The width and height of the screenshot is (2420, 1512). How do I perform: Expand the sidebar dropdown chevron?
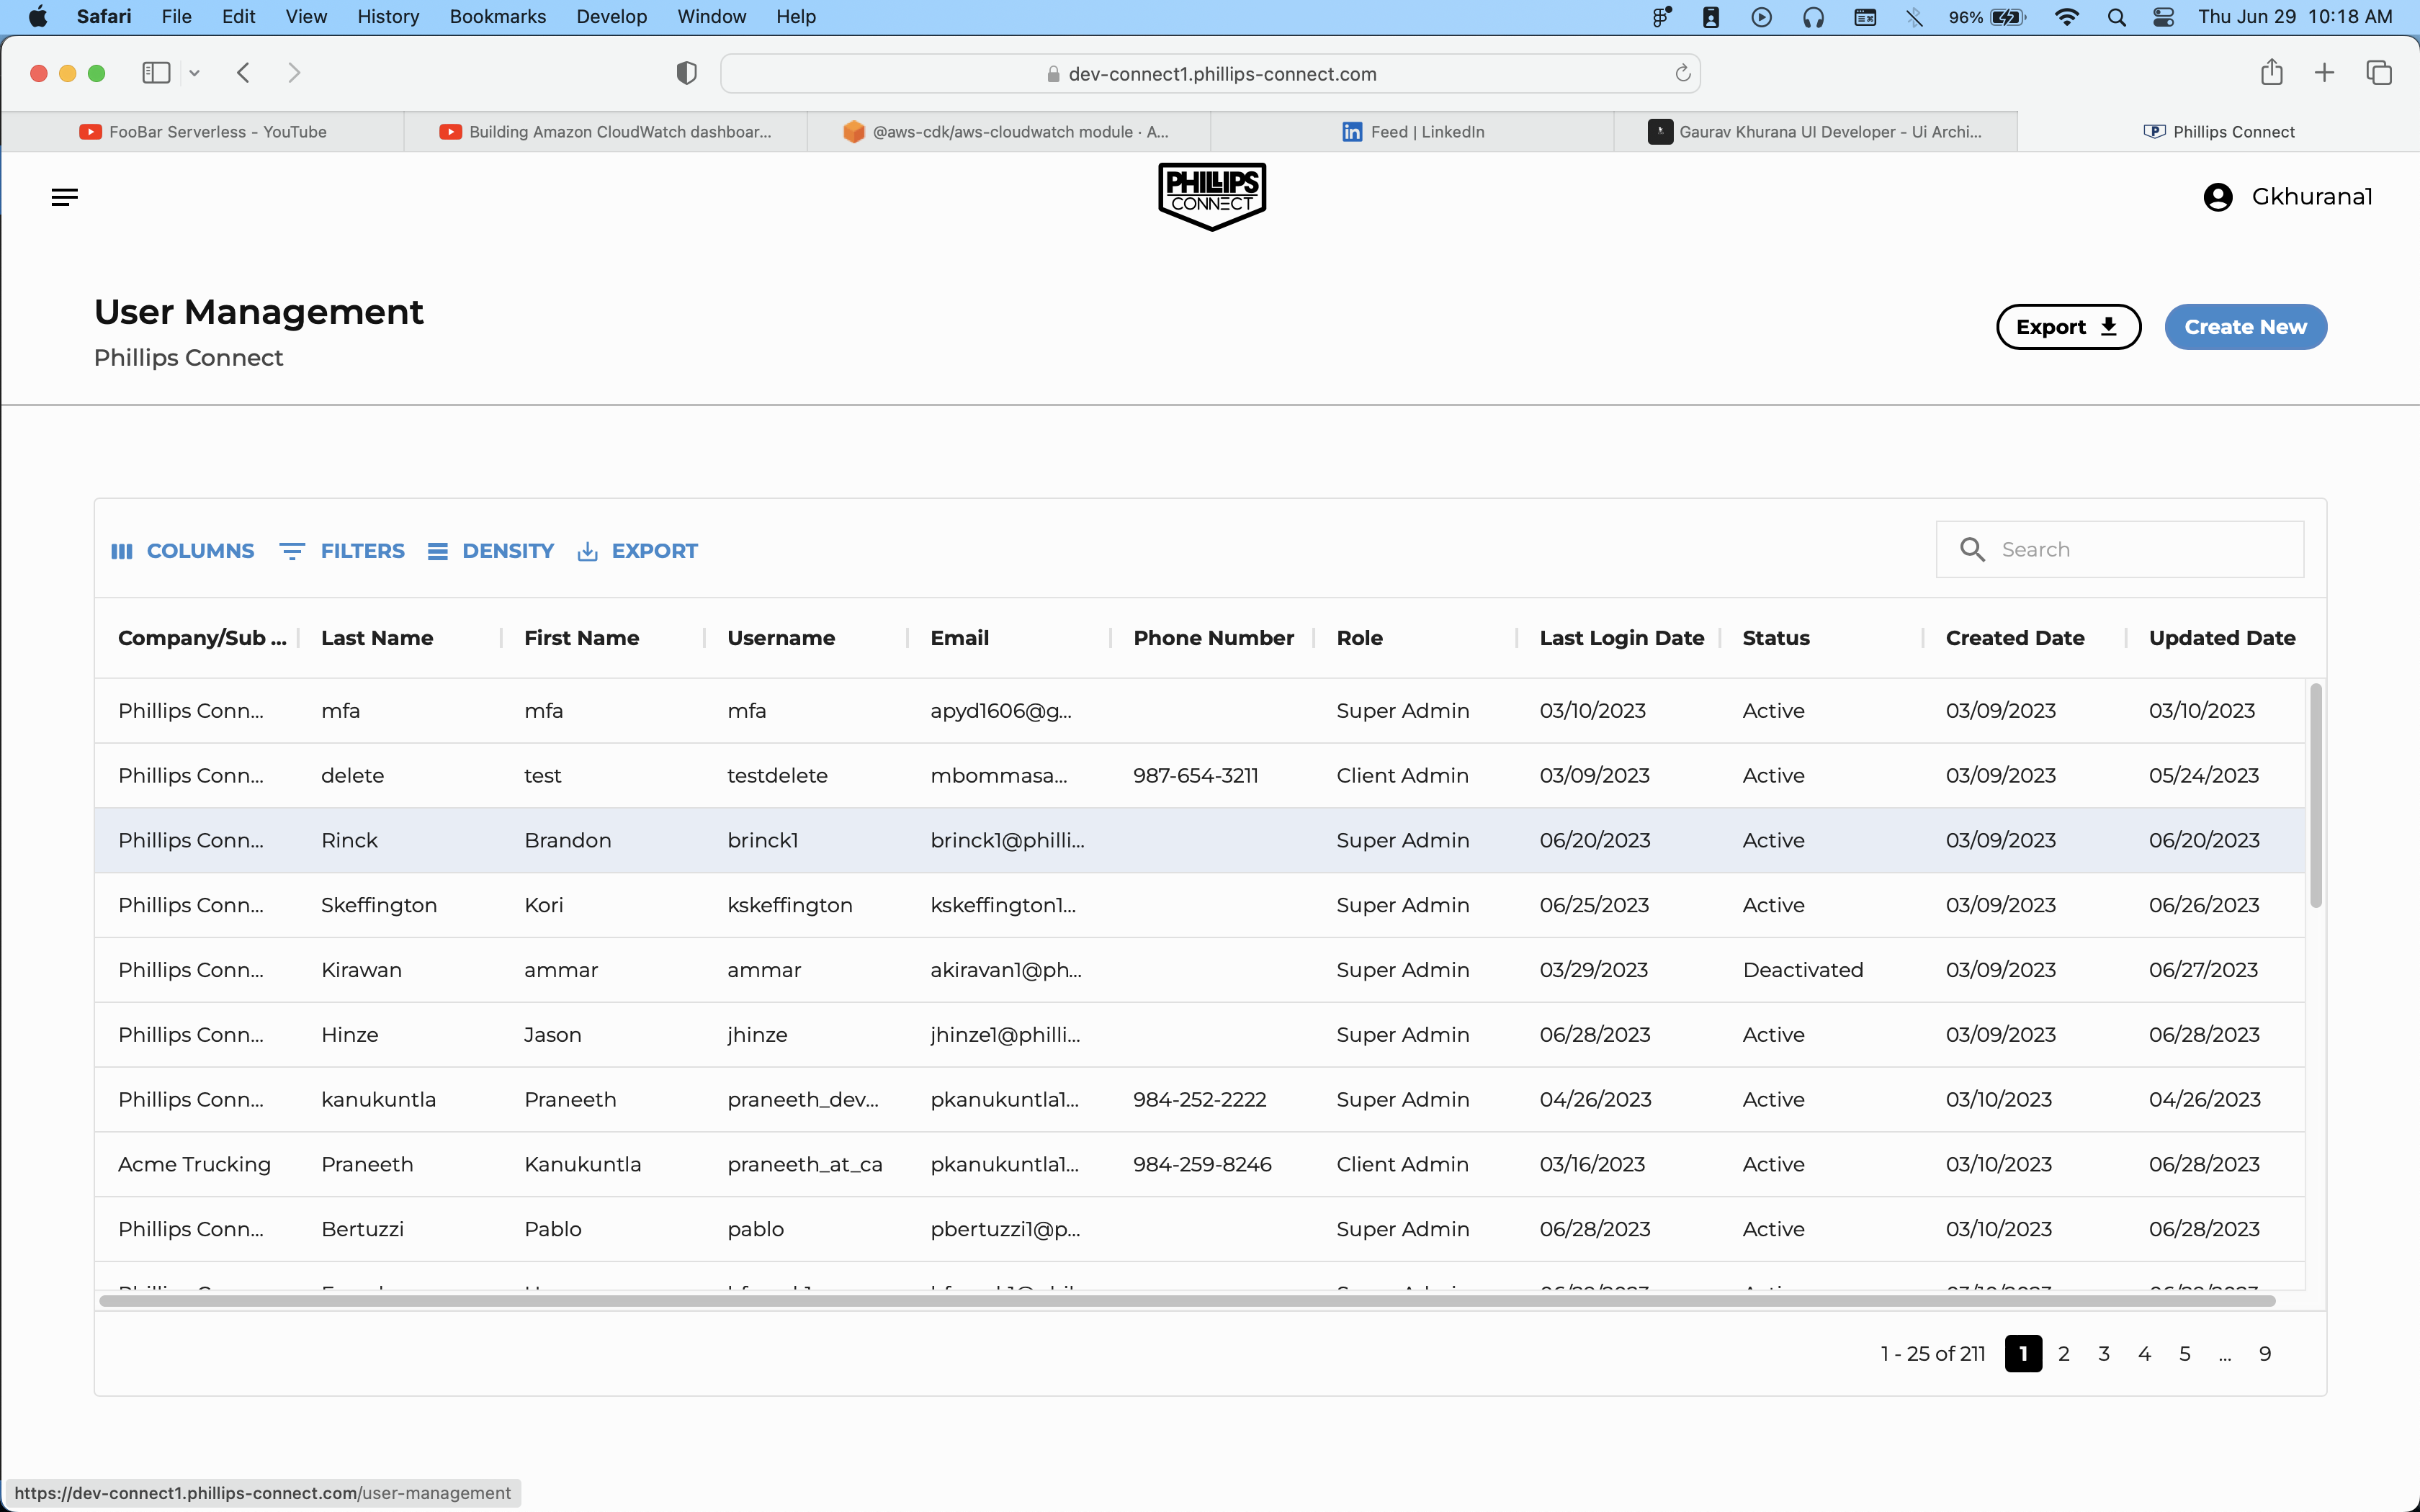(x=194, y=73)
